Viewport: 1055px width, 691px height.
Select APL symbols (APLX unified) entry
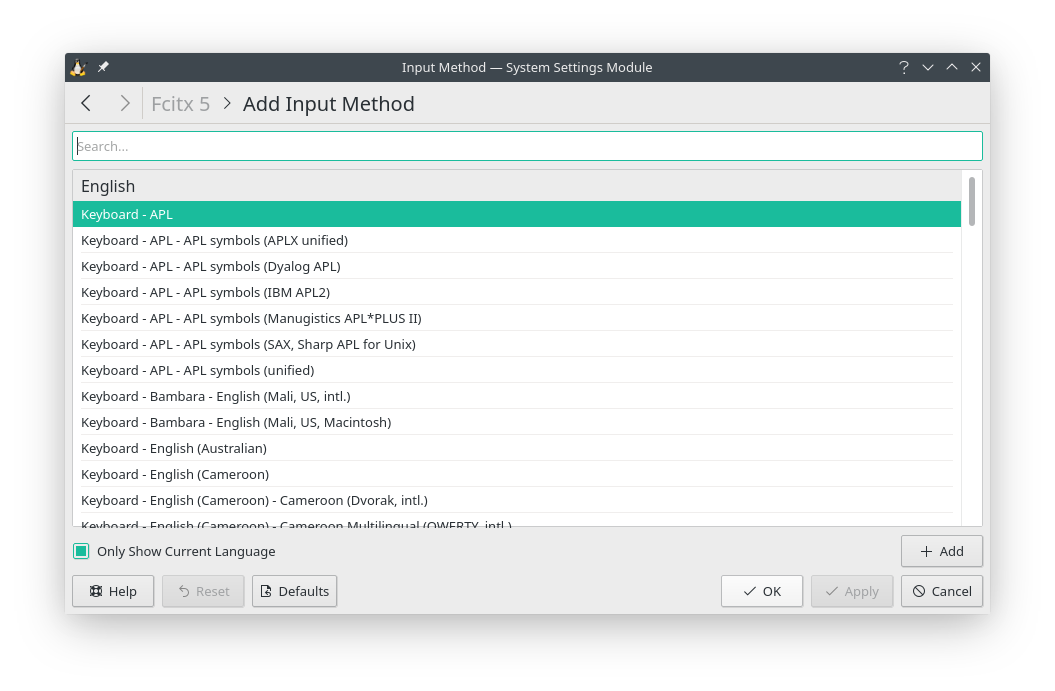pyautogui.click(x=517, y=241)
